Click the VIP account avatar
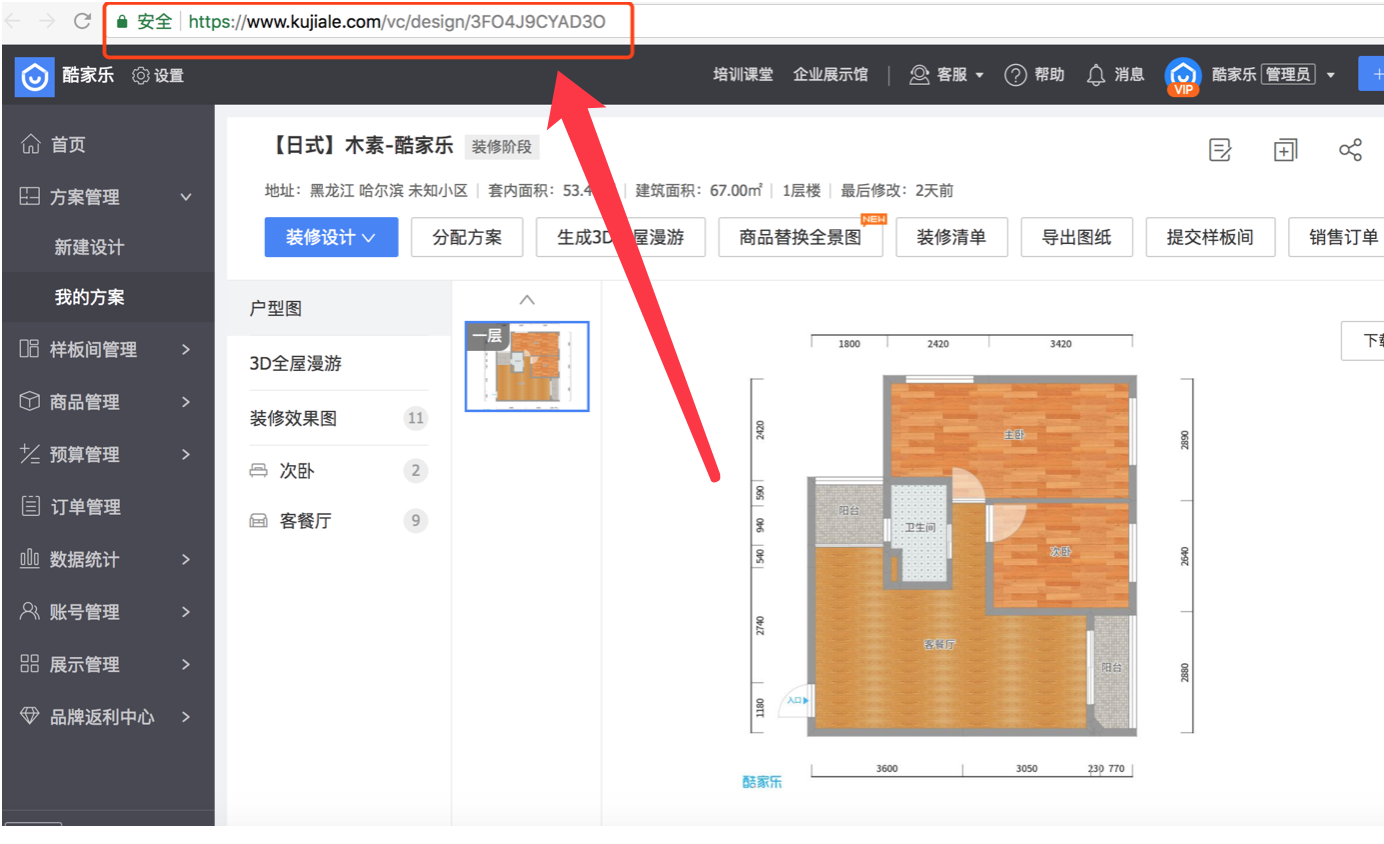This screenshot has width=1384, height=844. point(1183,77)
